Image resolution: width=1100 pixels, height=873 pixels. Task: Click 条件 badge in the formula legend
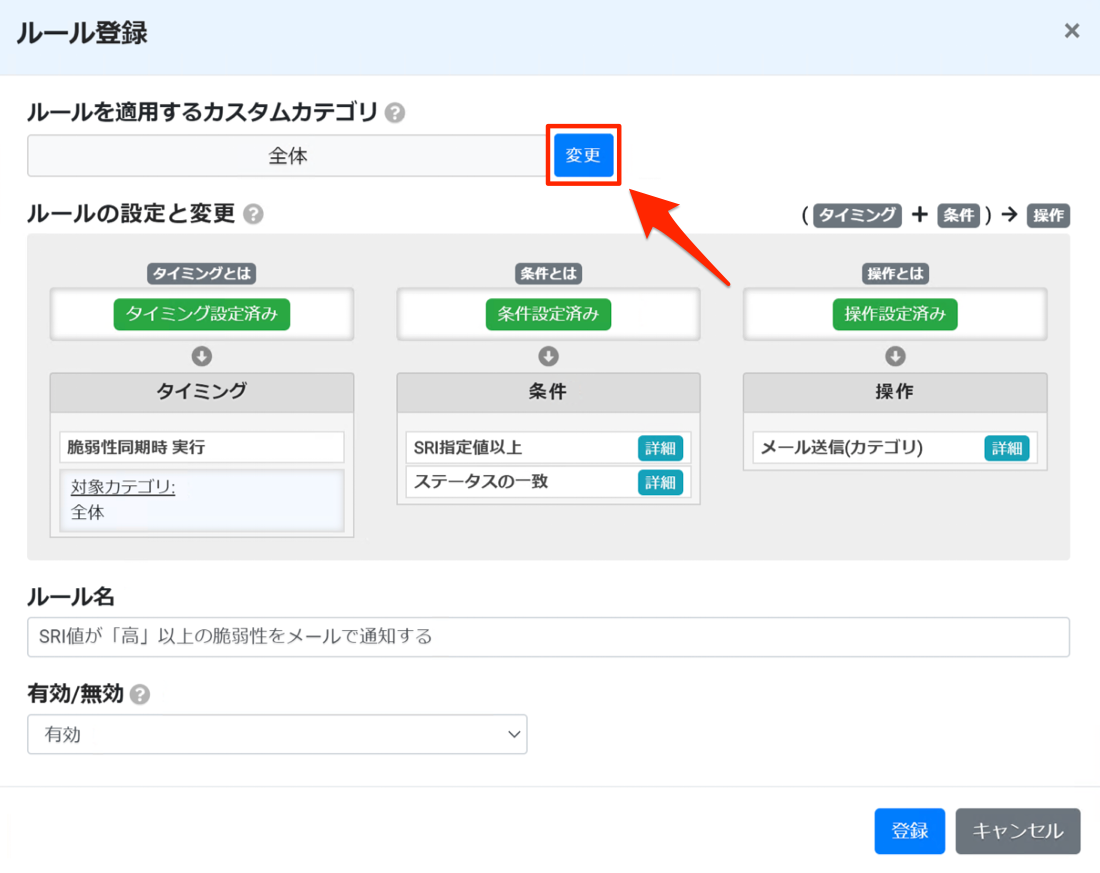pos(958,215)
